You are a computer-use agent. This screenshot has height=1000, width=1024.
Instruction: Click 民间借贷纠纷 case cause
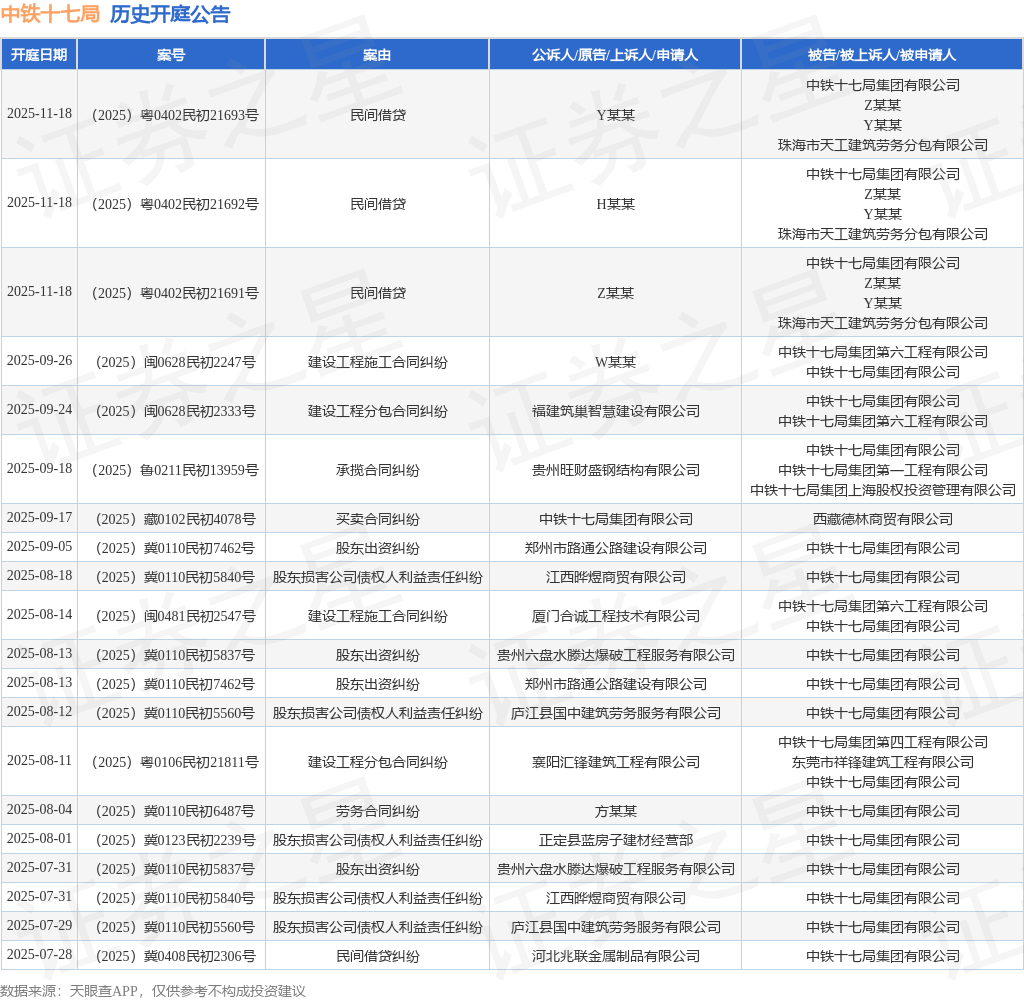(x=377, y=956)
